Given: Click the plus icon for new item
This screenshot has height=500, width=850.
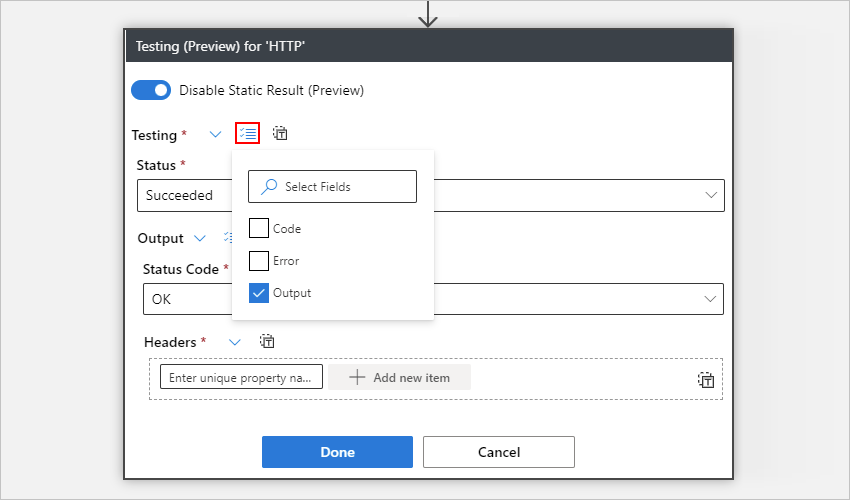Looking at the screenshot, I should (x=357, y=377).
